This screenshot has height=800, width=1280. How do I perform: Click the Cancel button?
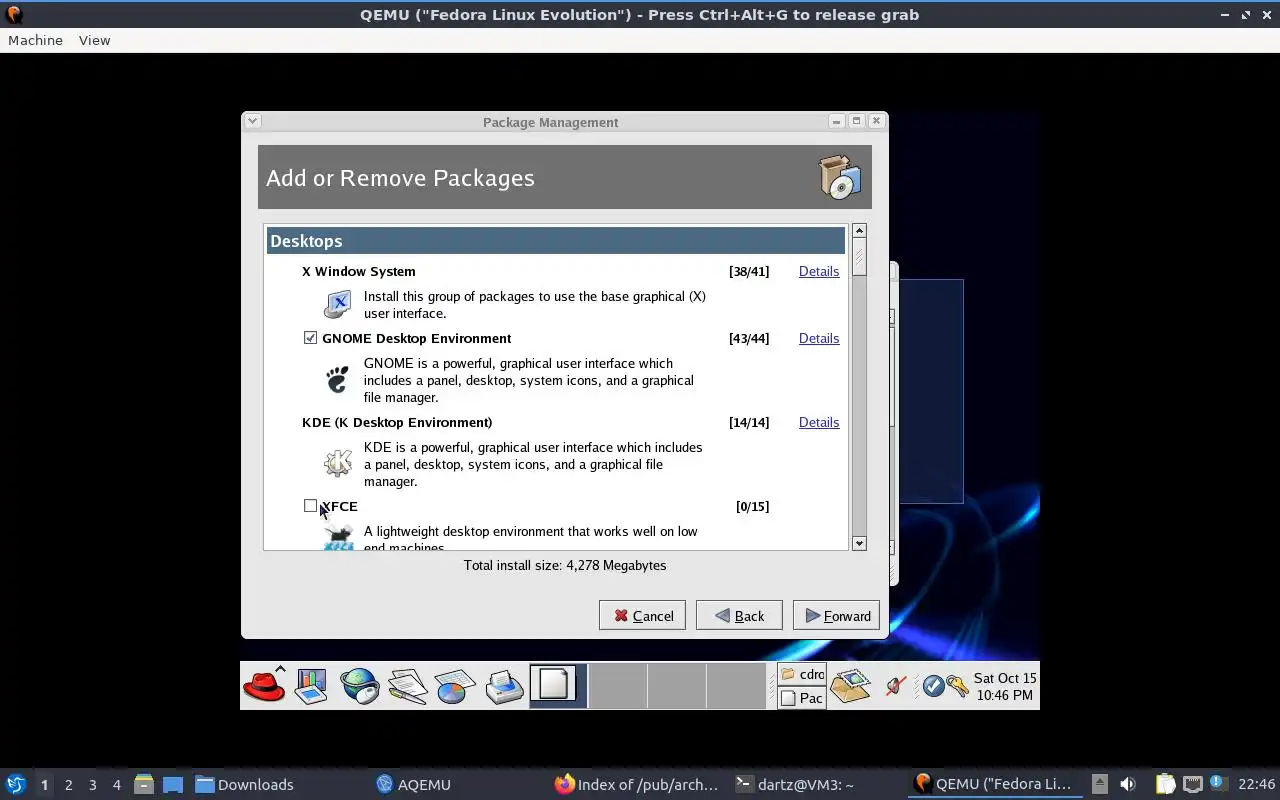pos(642,615)
